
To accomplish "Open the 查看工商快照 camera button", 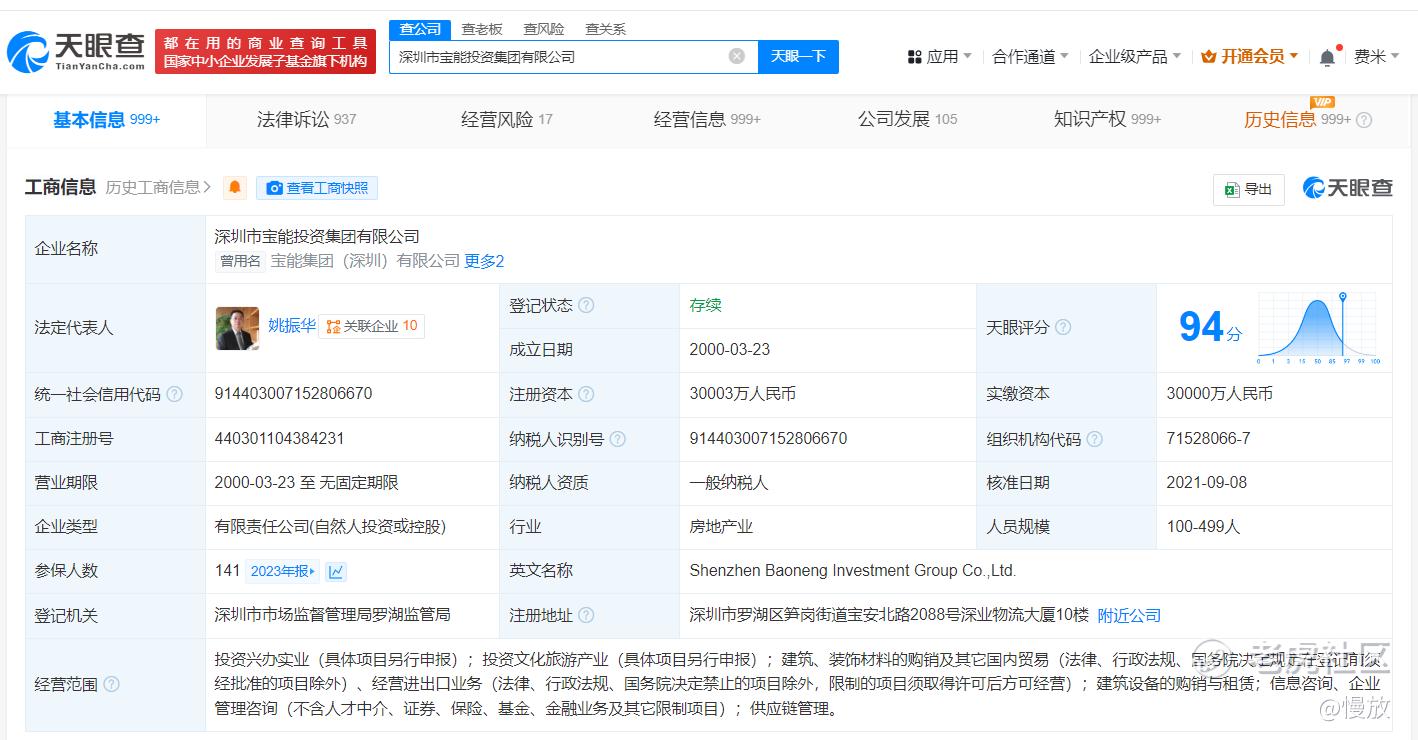I will click(317, 187).
